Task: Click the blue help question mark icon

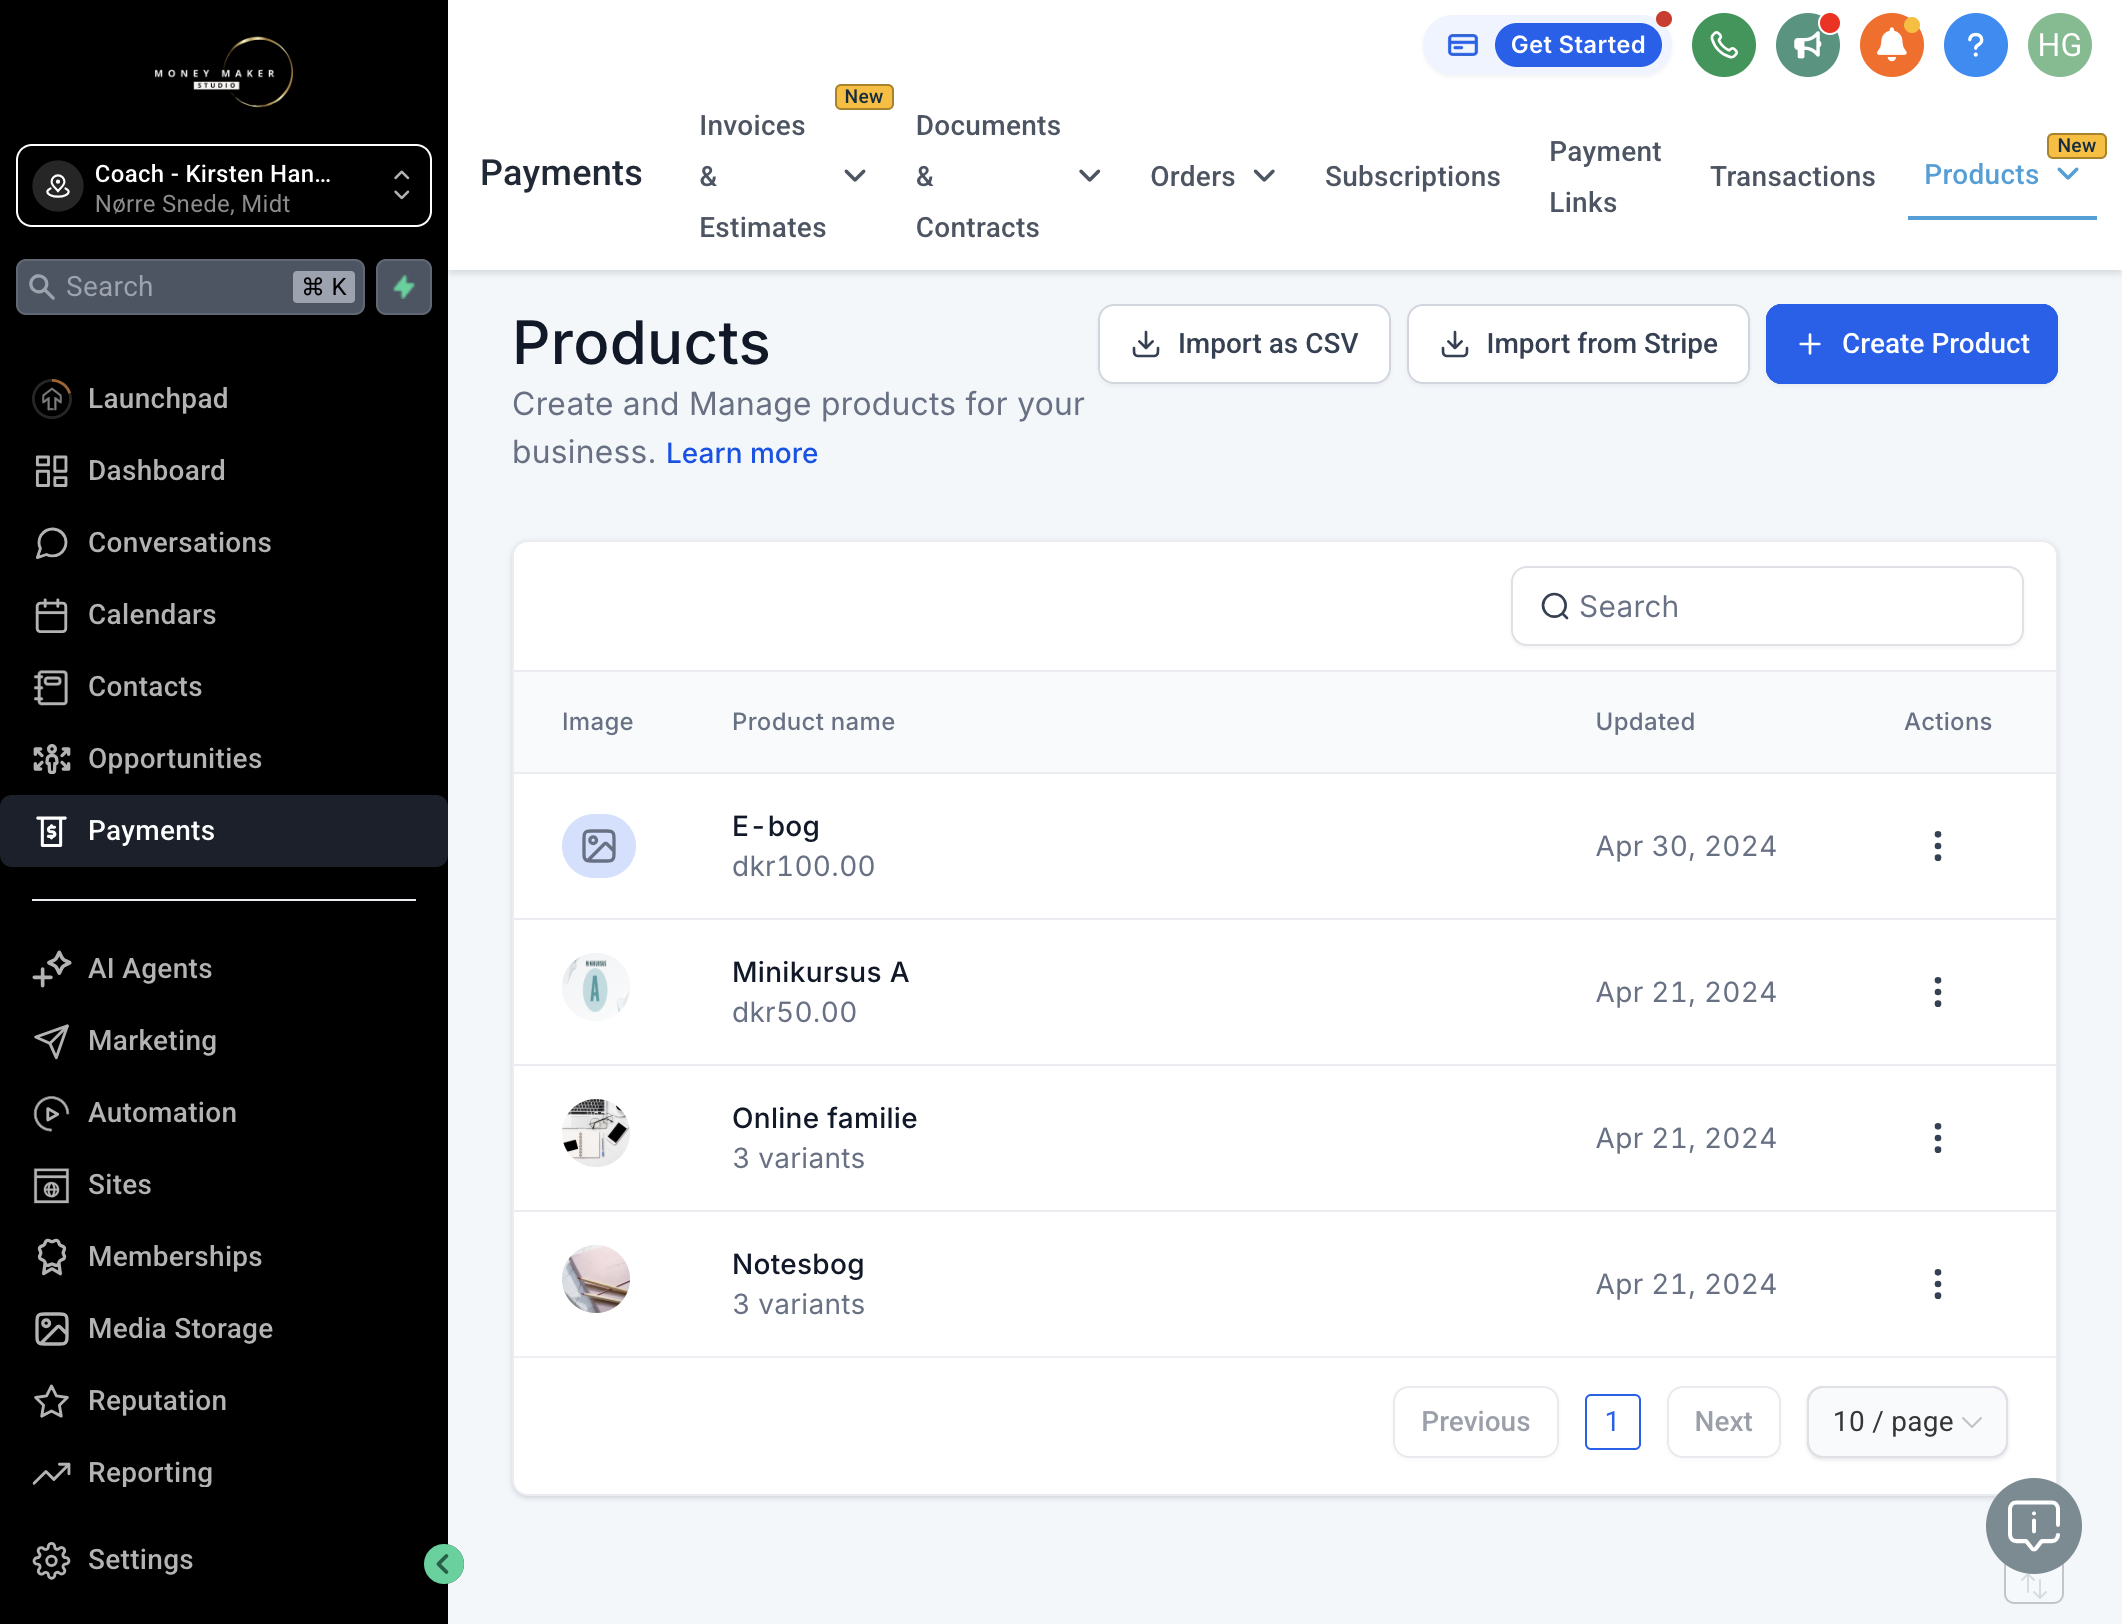Action: pos(1975,45)
